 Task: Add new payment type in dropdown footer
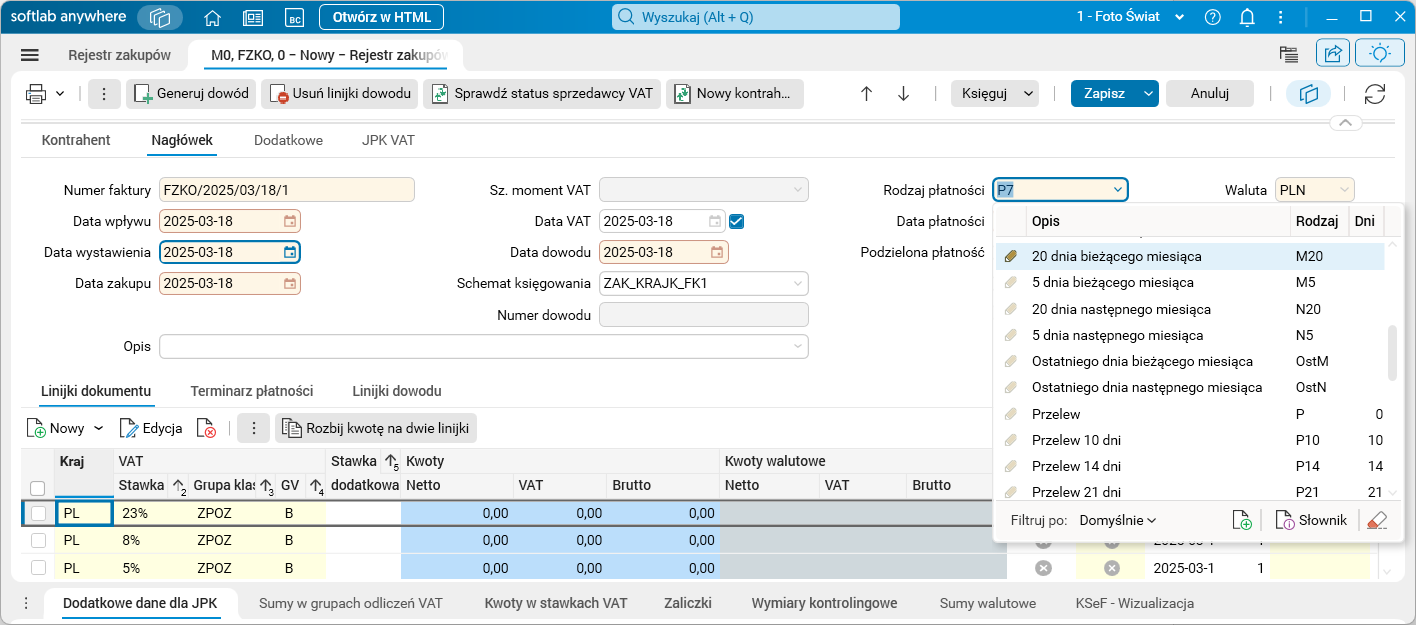pos(1242,520)
